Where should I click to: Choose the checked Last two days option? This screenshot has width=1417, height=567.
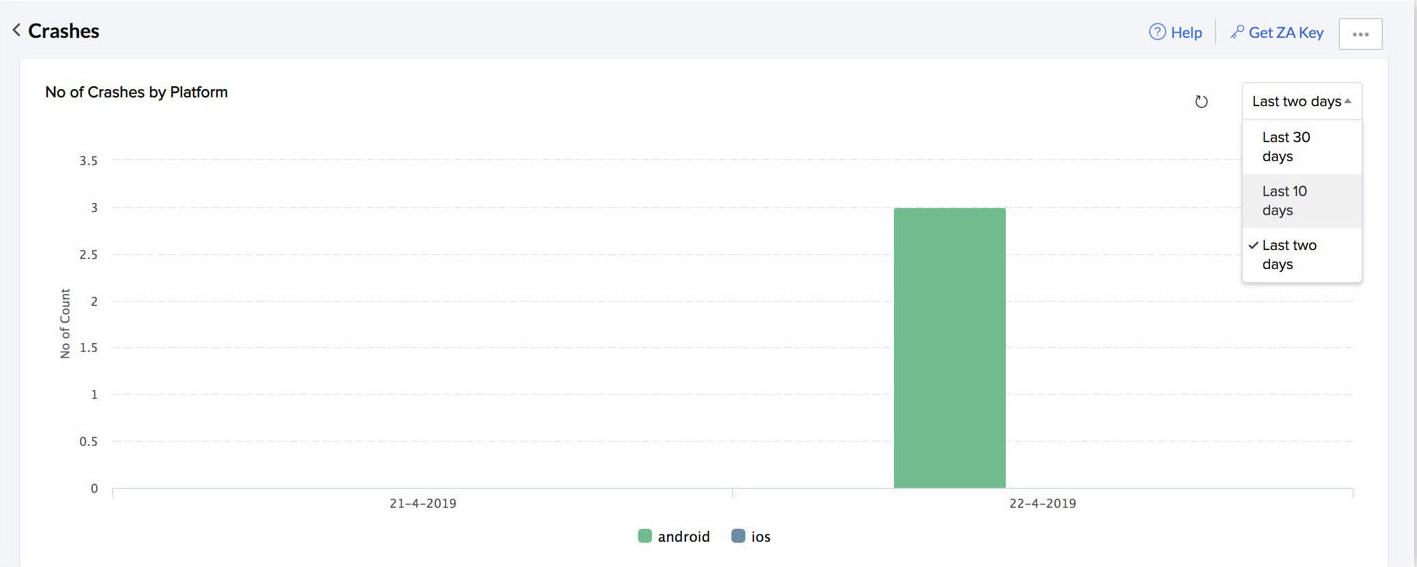point(1290,255)
